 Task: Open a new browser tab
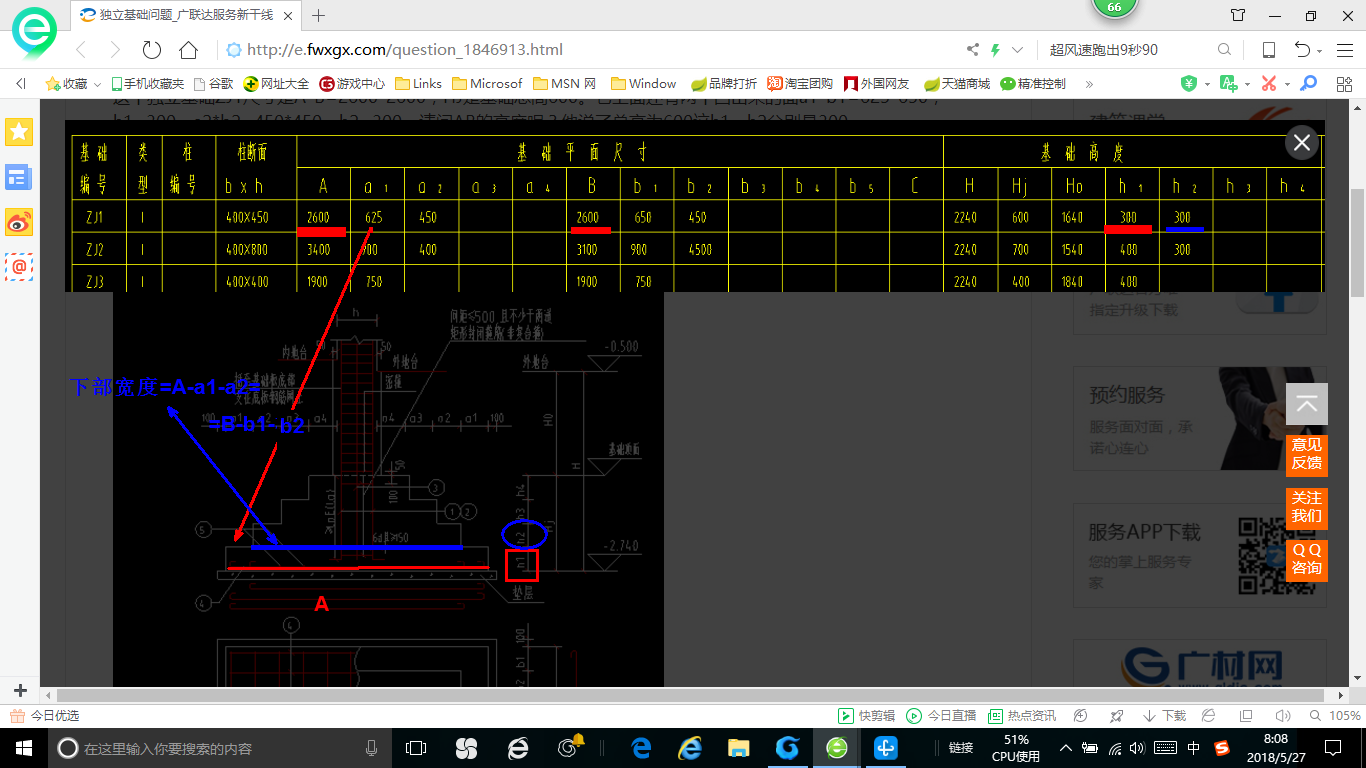pyautogui.click(x=319, y=15)
